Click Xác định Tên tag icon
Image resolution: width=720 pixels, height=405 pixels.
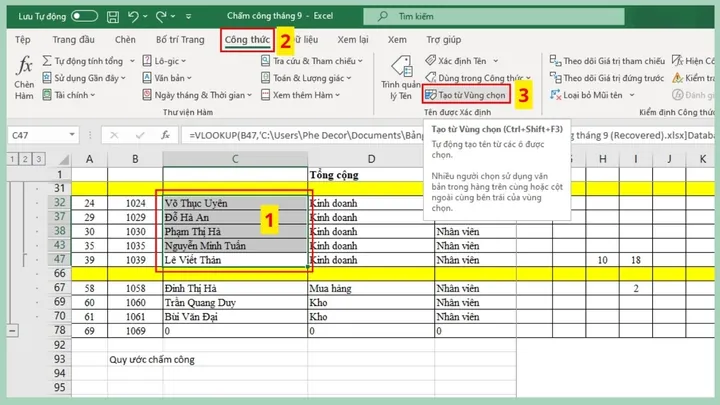(x=430, y=61)
